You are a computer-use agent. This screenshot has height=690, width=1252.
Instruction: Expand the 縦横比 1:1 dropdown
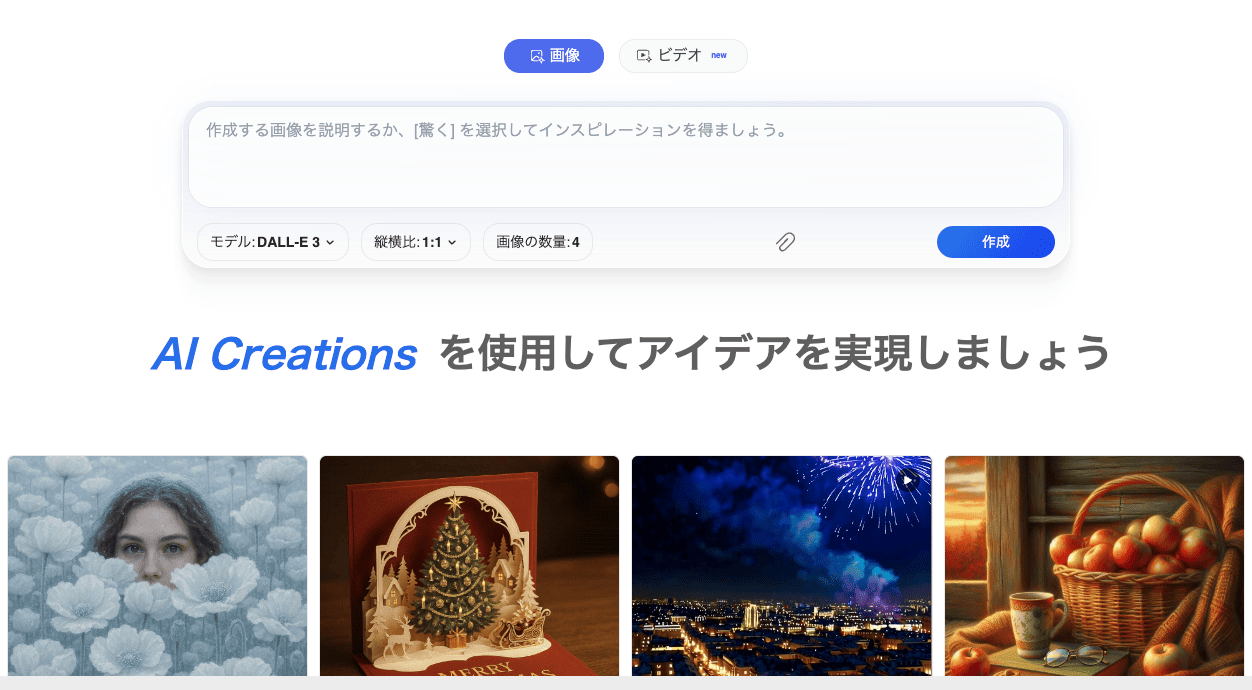(x=416, y=242)
